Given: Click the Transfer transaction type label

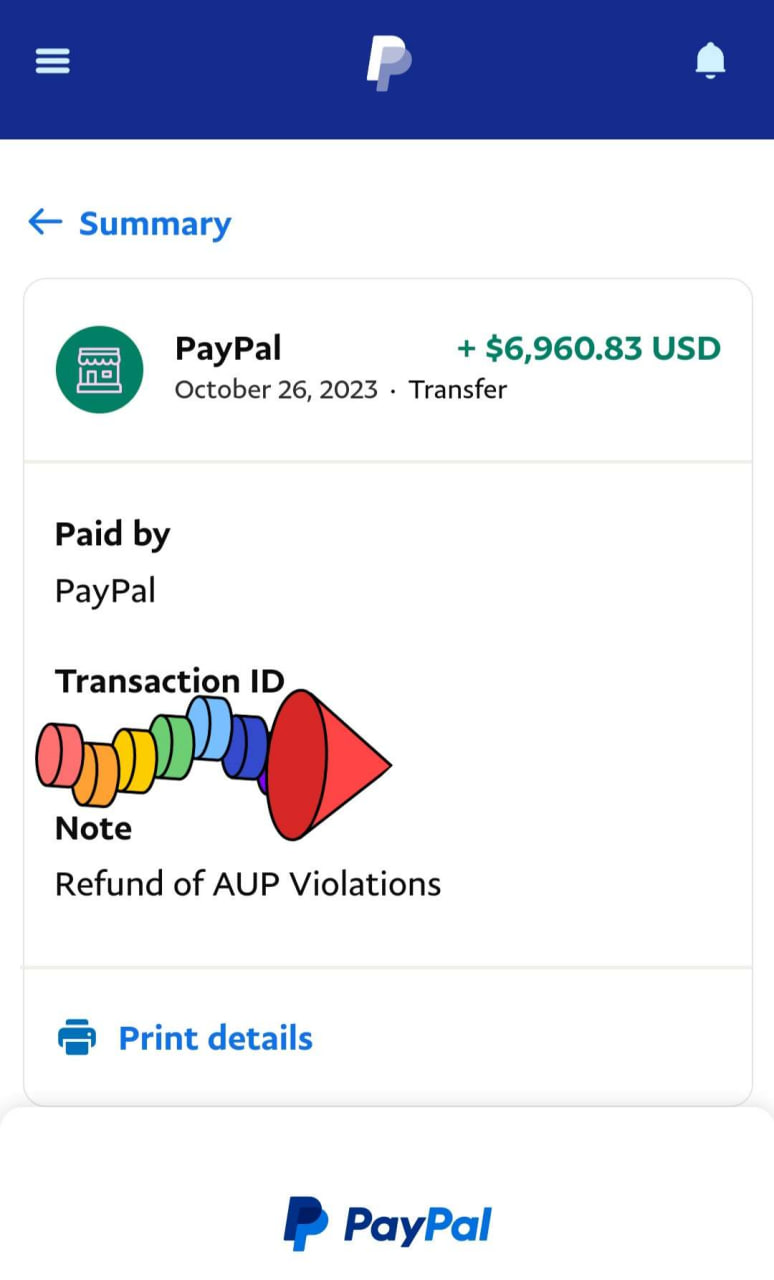Looking at the screenshot, I should (457, 389).
